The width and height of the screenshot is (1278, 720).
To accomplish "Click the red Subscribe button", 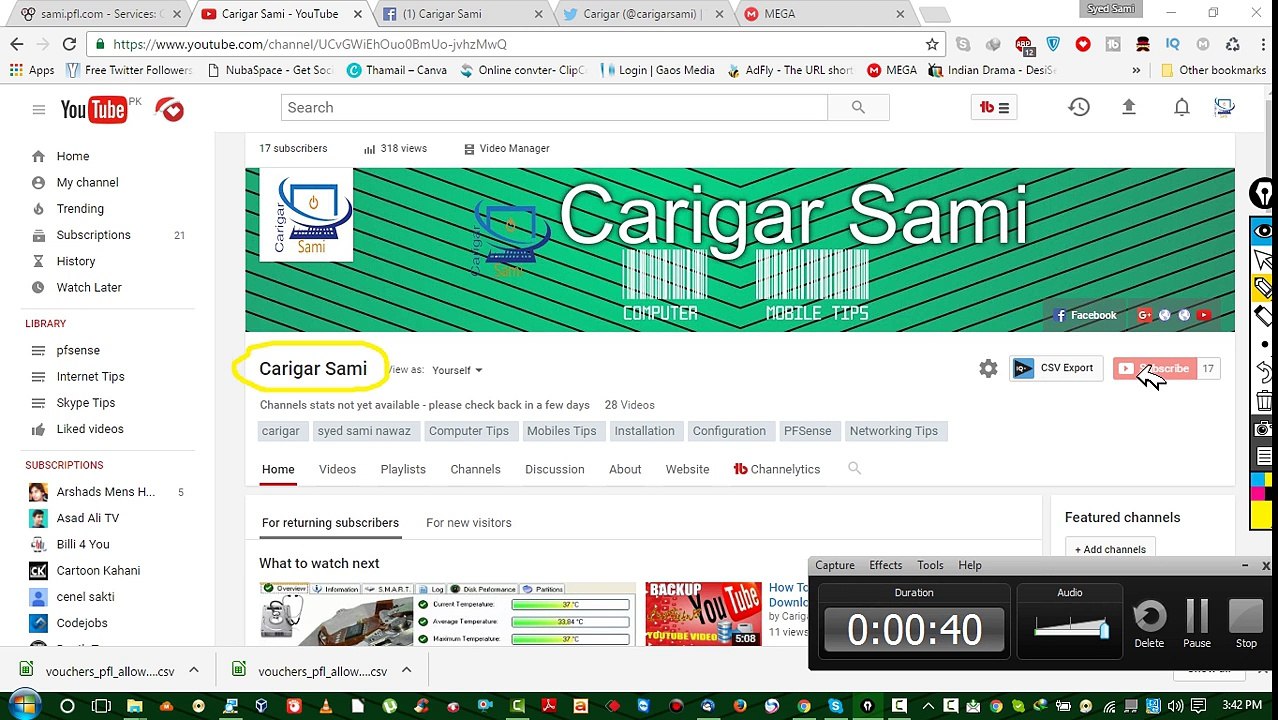I will tap(1155, 369).
